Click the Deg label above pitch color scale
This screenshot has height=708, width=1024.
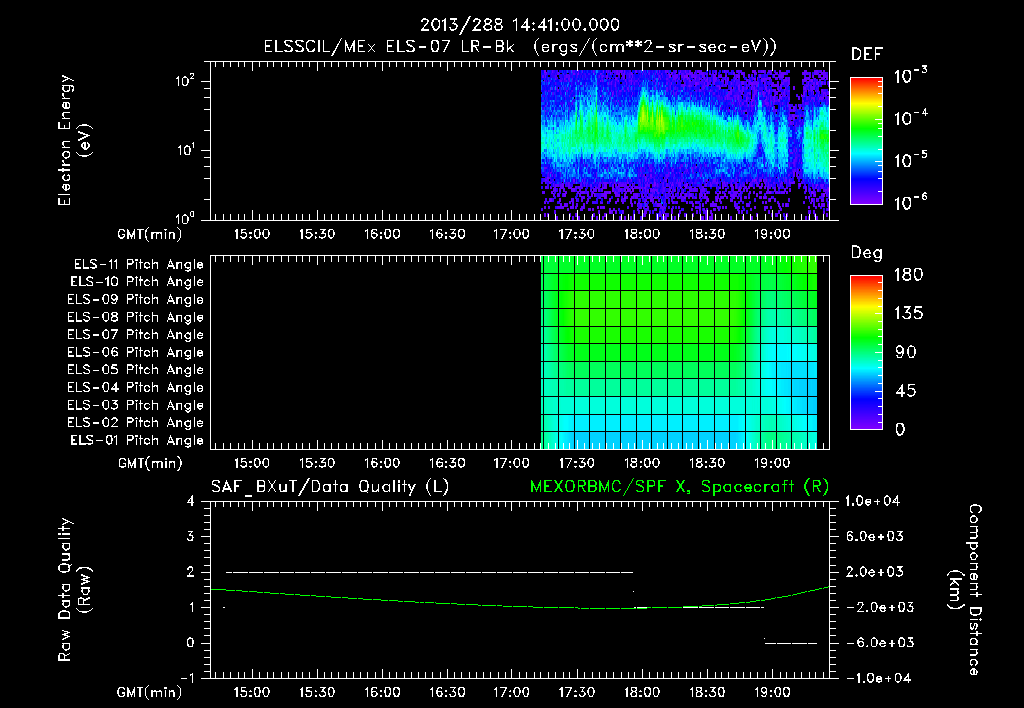pos(867,253)
